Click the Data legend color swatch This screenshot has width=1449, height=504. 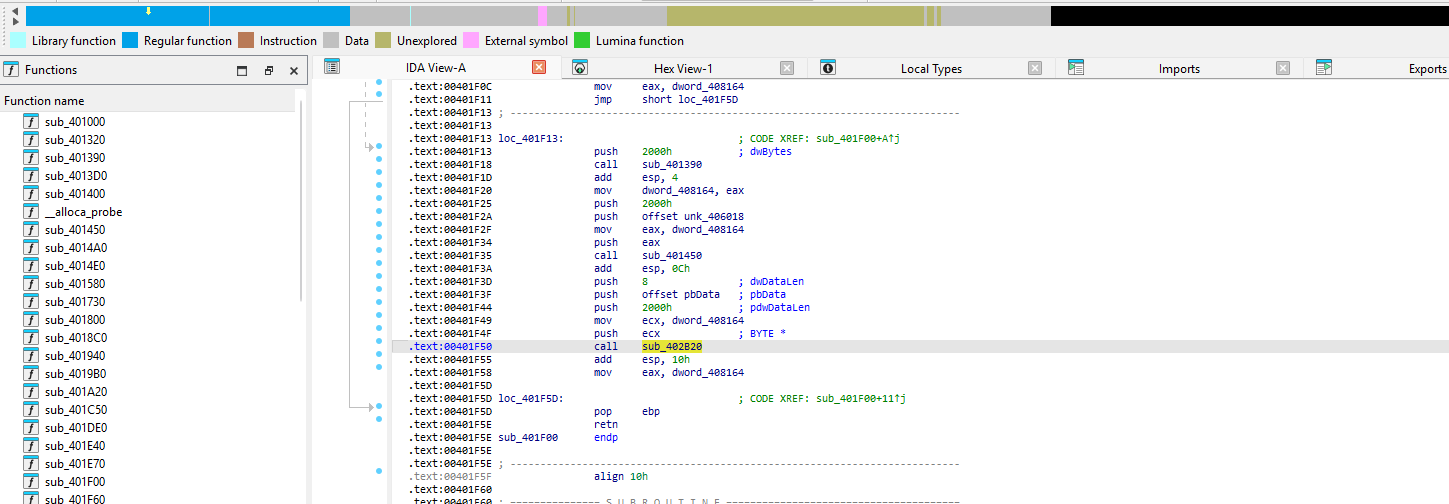tap(332, 41)
